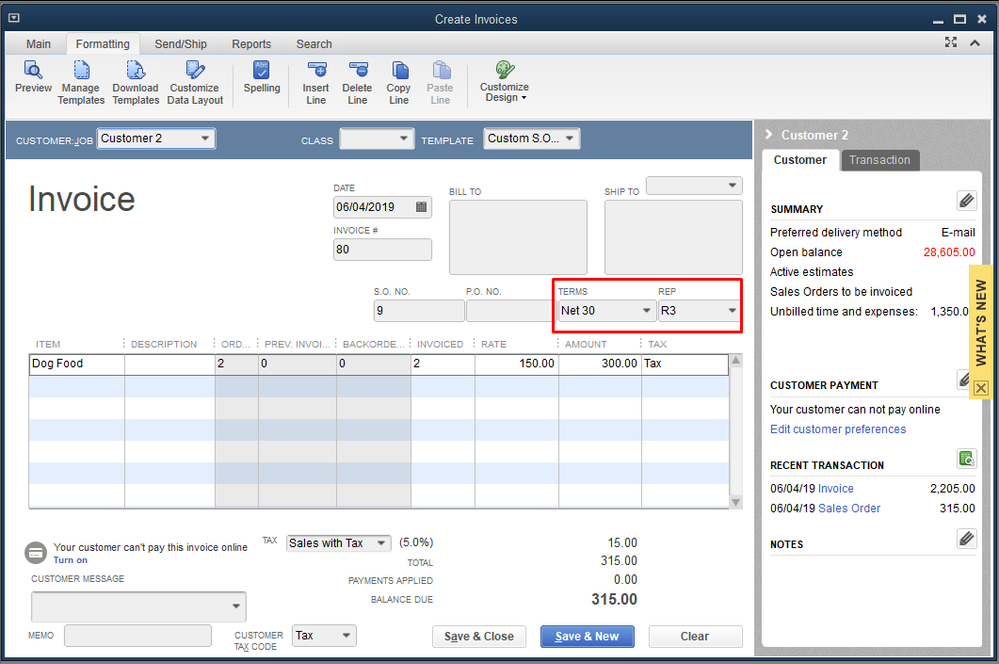The height and width of the screenshot is (664, 999).
Task: Select the Customer tab in side panel
Action: tap(800, 160)
